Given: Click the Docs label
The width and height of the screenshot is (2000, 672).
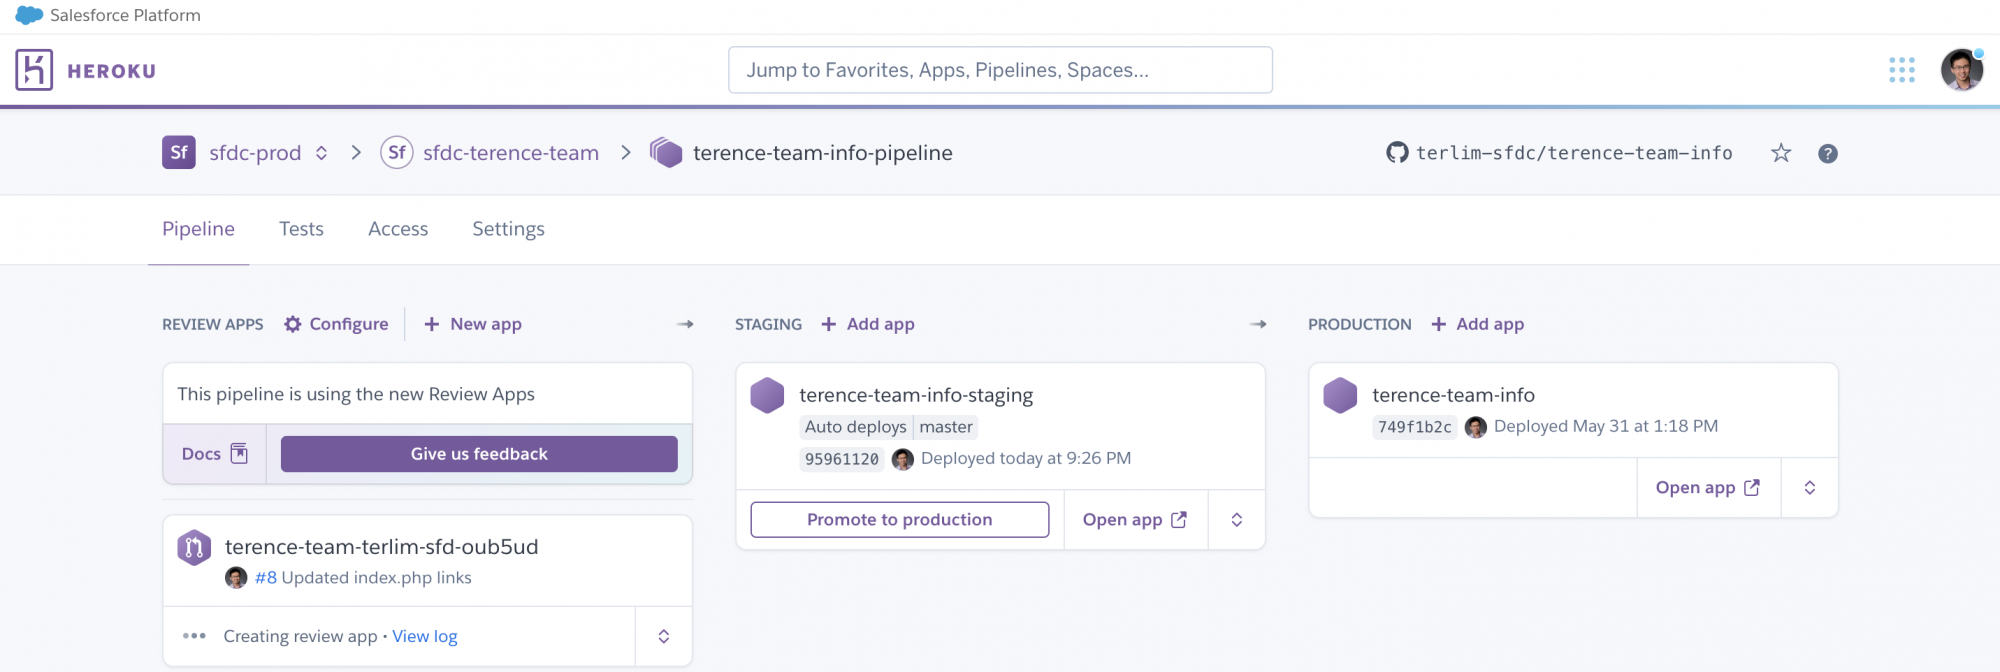Looking at the screenshot, I should pos(201,454).
